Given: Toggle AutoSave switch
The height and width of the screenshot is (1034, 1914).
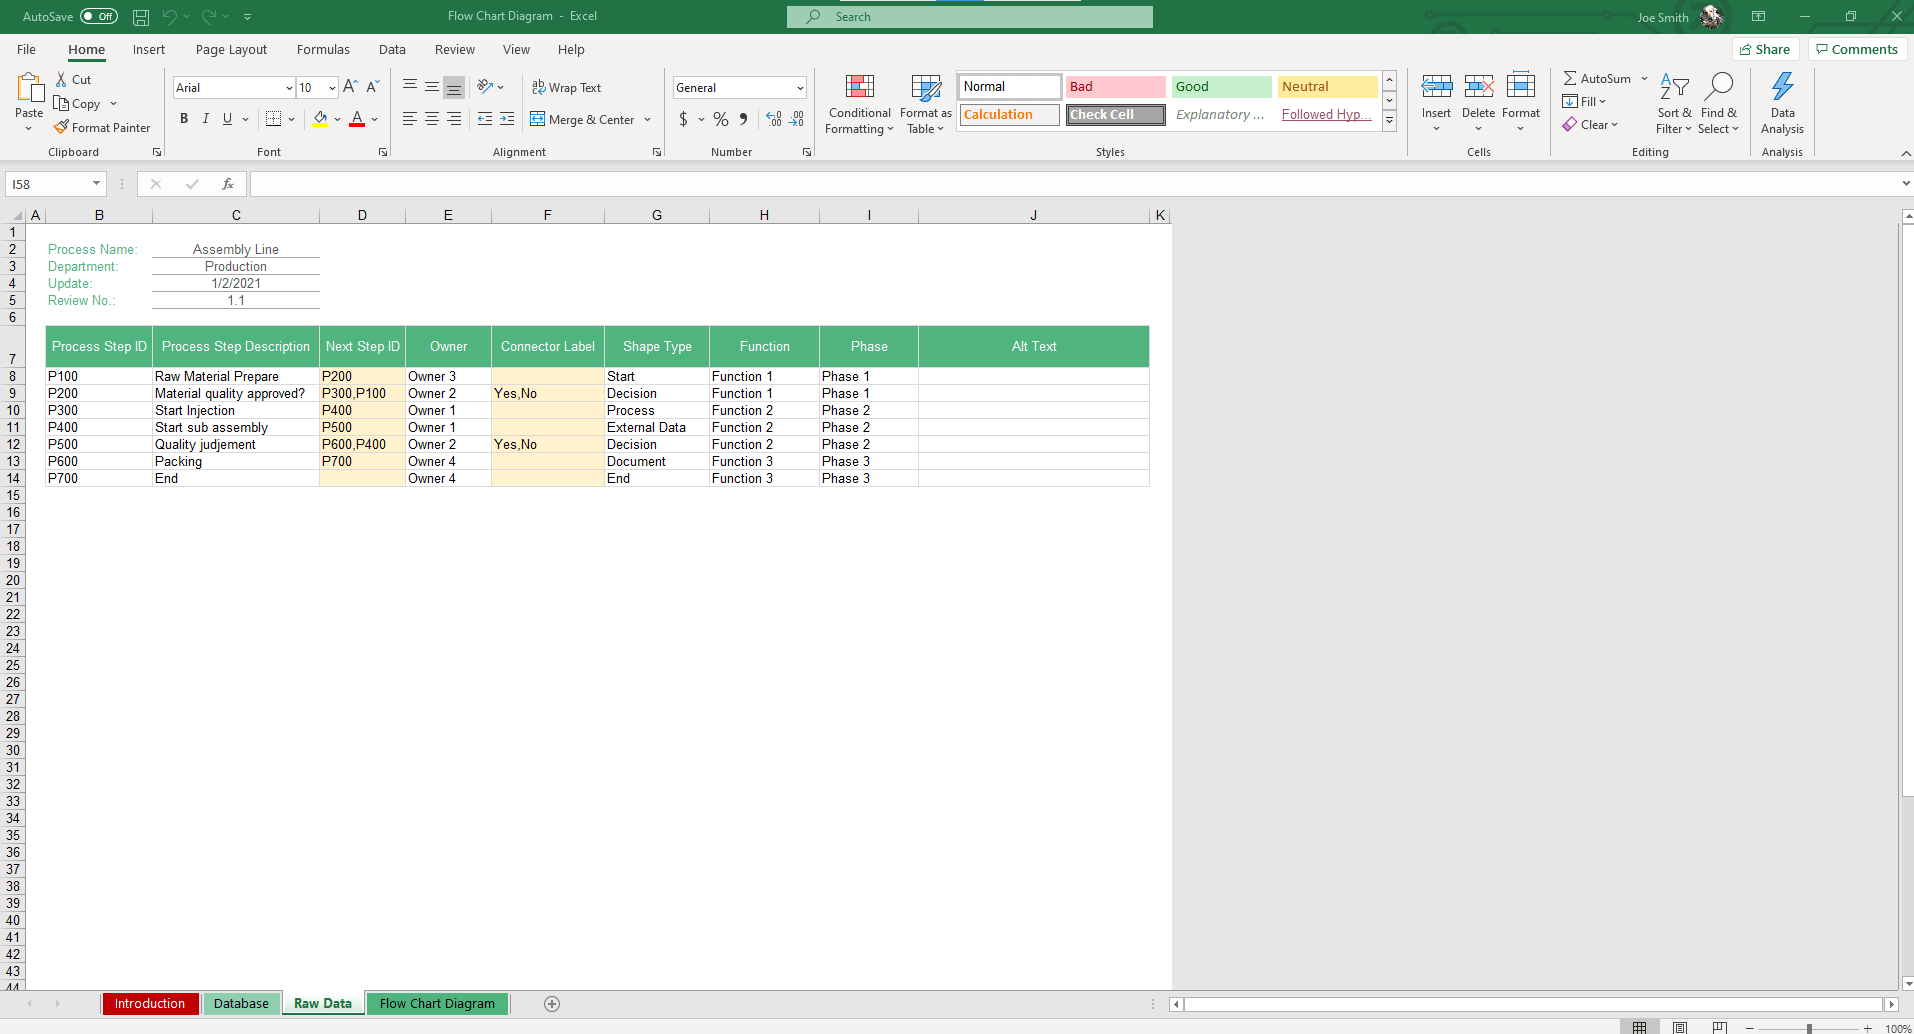Looking at the screenshot, I should (x=99, y=17).
